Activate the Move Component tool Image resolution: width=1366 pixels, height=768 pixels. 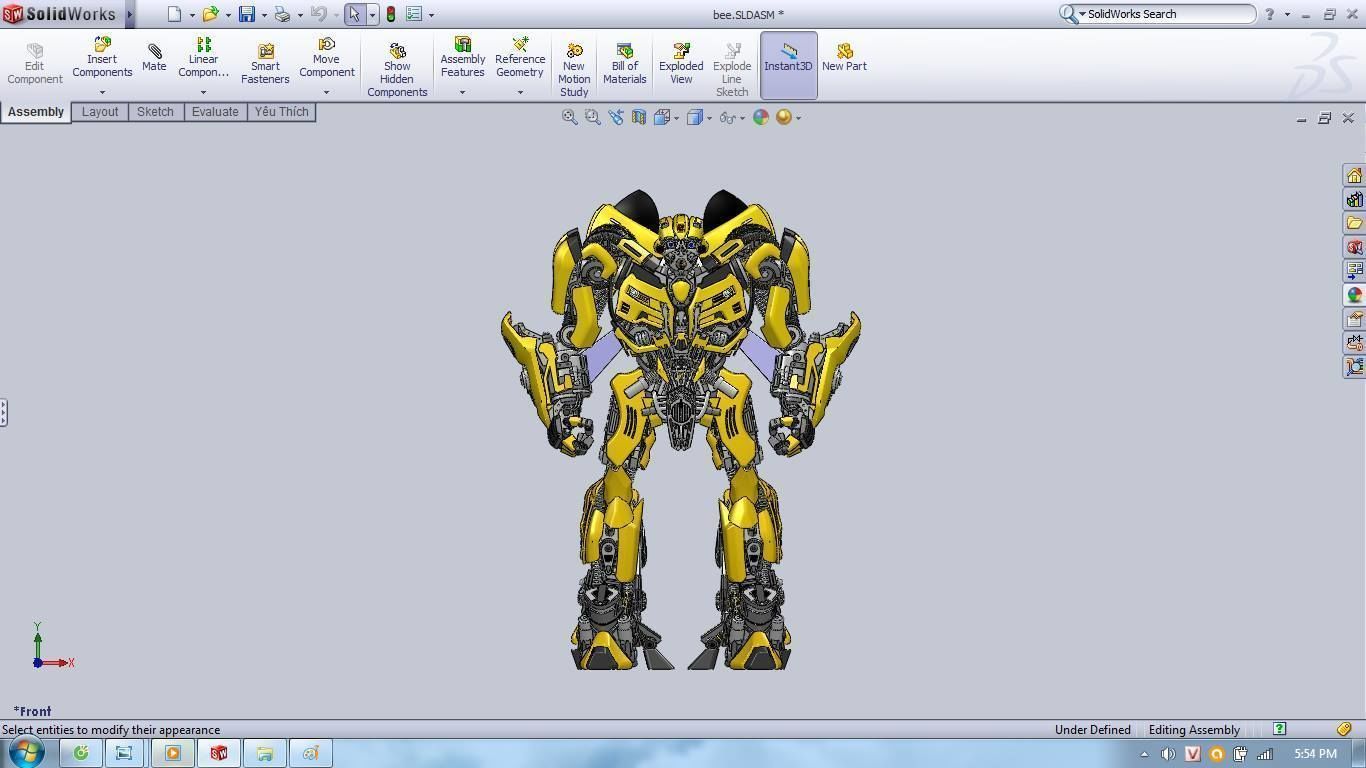tap(326, 58)
